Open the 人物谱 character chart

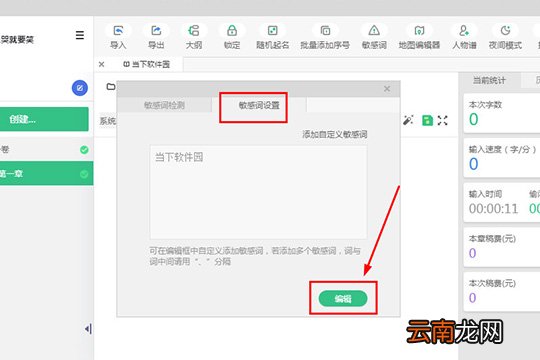pos(464,37)
